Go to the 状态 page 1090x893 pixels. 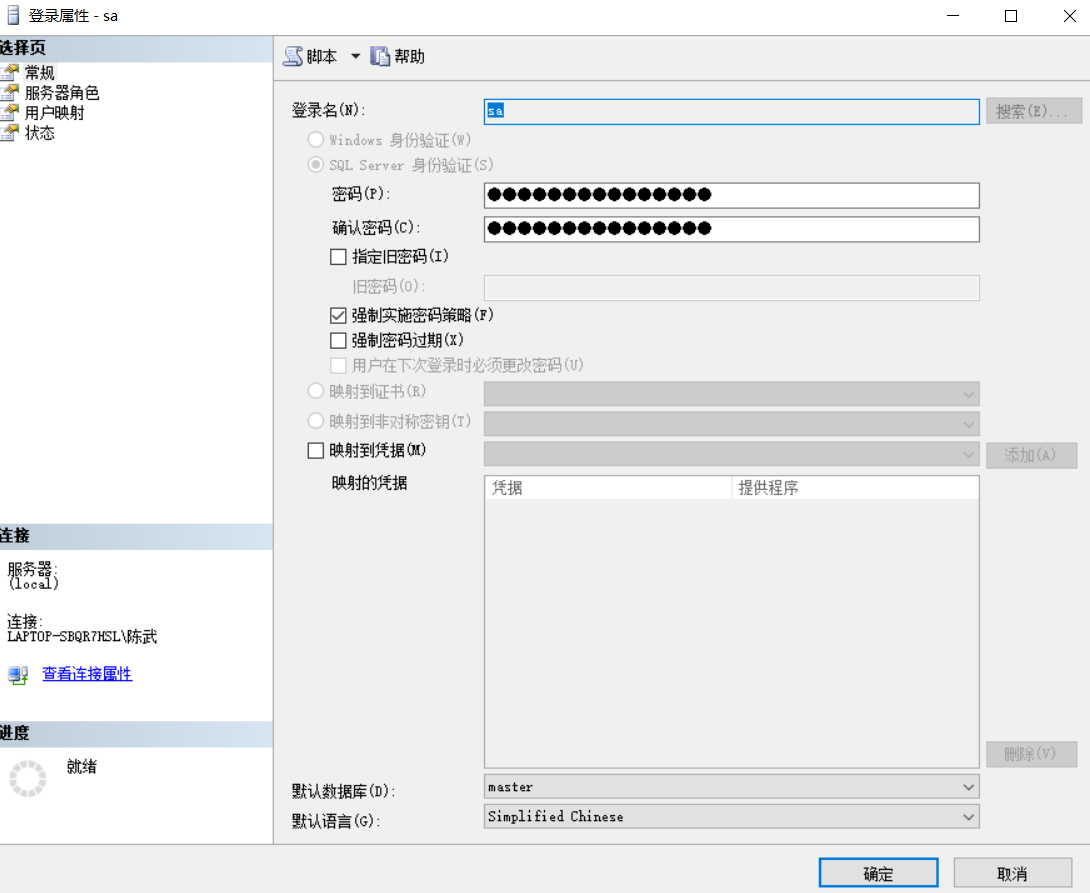[40, 133]
